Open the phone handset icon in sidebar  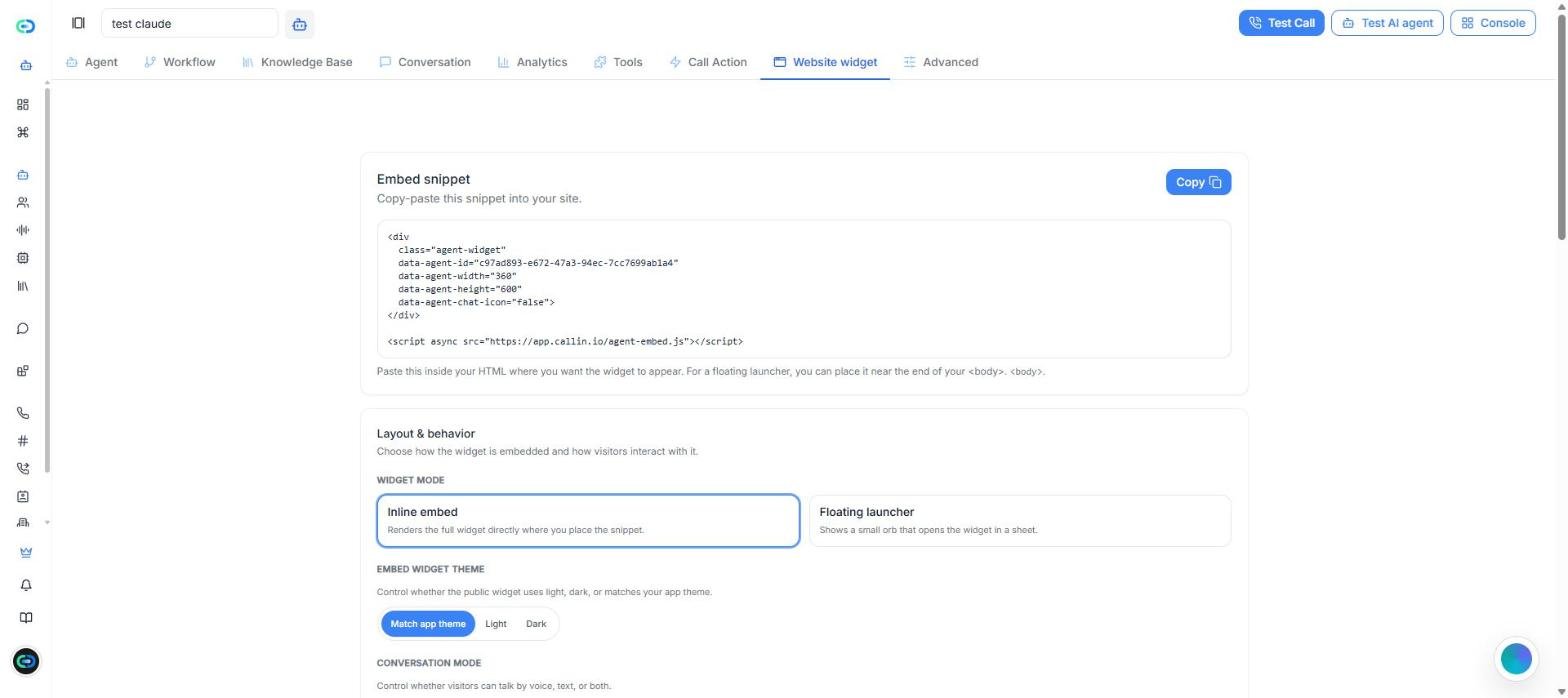pos(23,413)
